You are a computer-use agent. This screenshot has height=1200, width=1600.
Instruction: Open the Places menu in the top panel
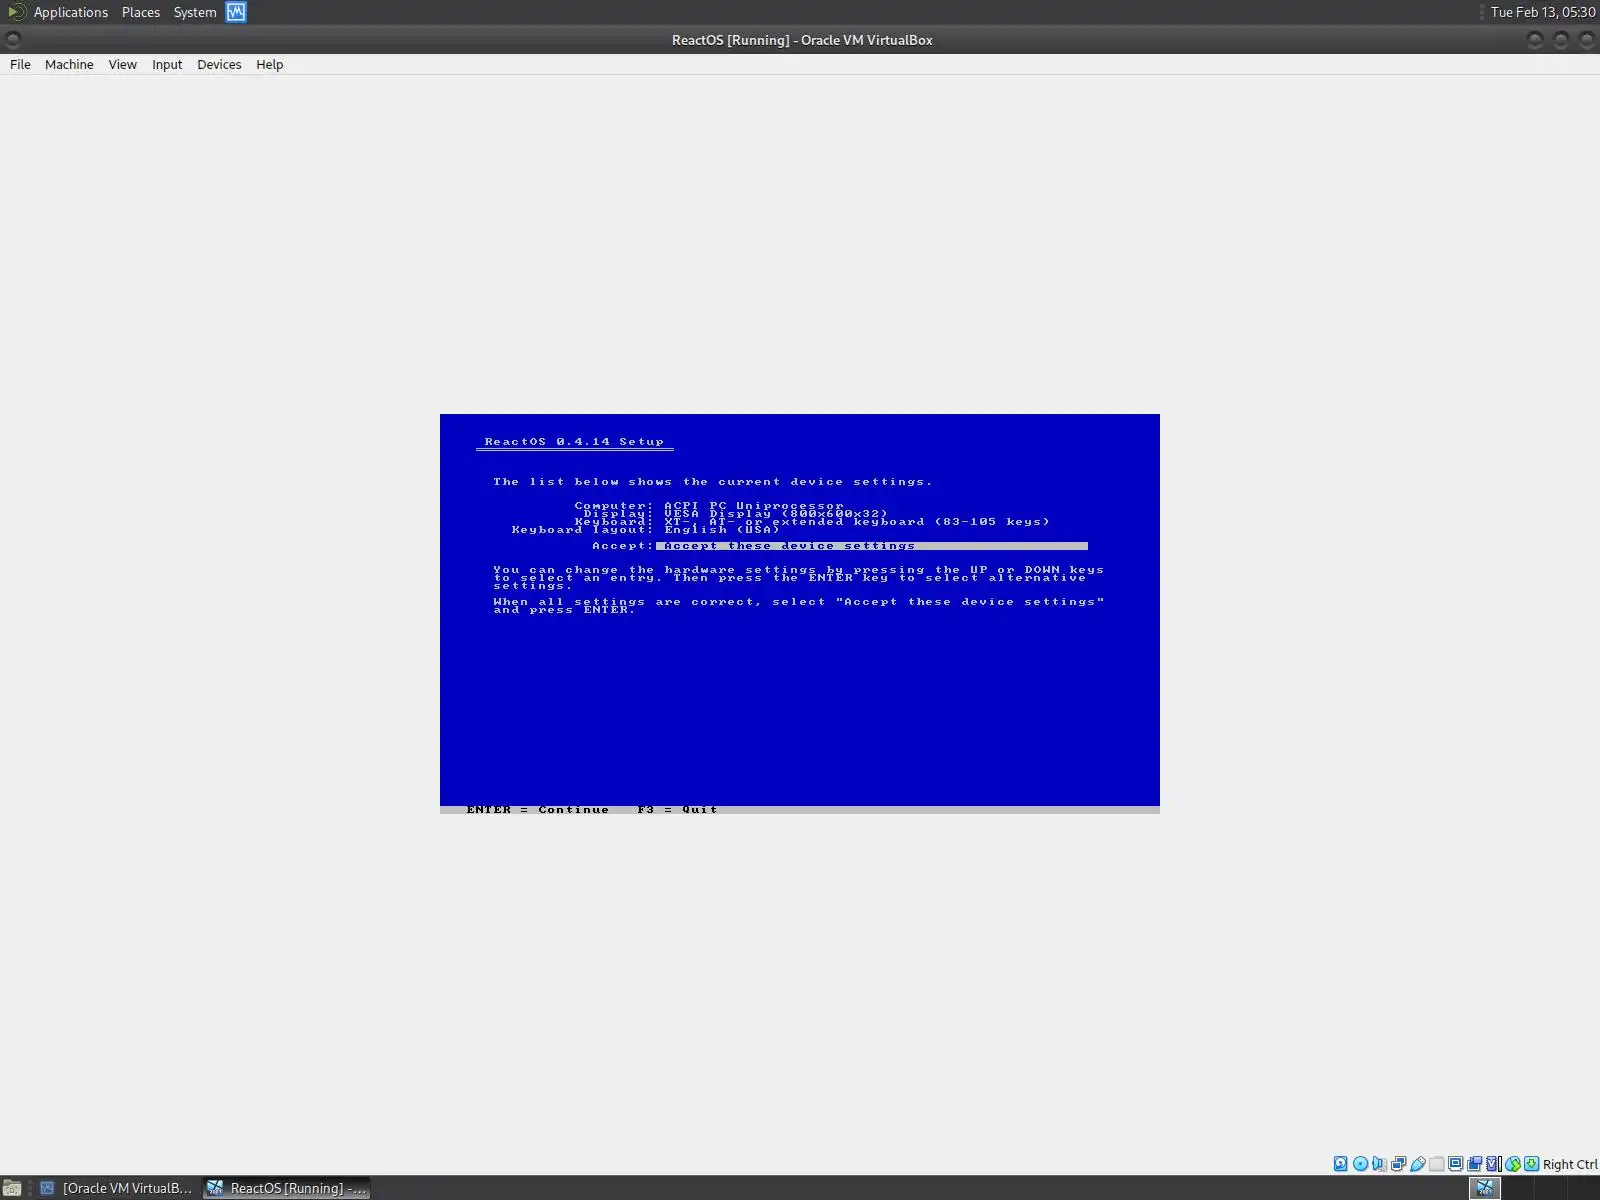[141, 12]
